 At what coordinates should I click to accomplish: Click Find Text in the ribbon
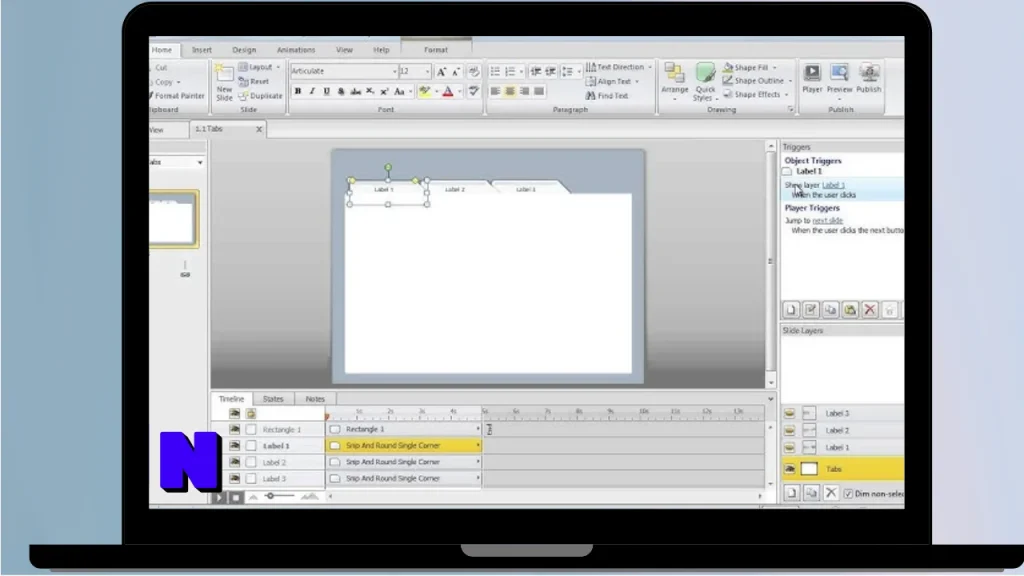[607, 96]
